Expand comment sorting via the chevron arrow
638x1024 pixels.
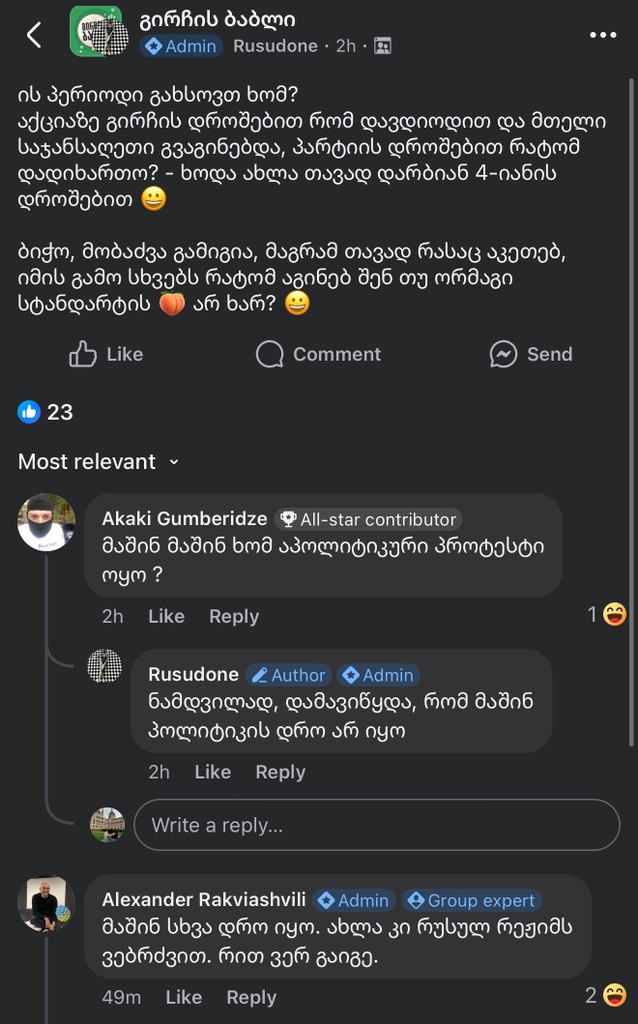point(174,463)
